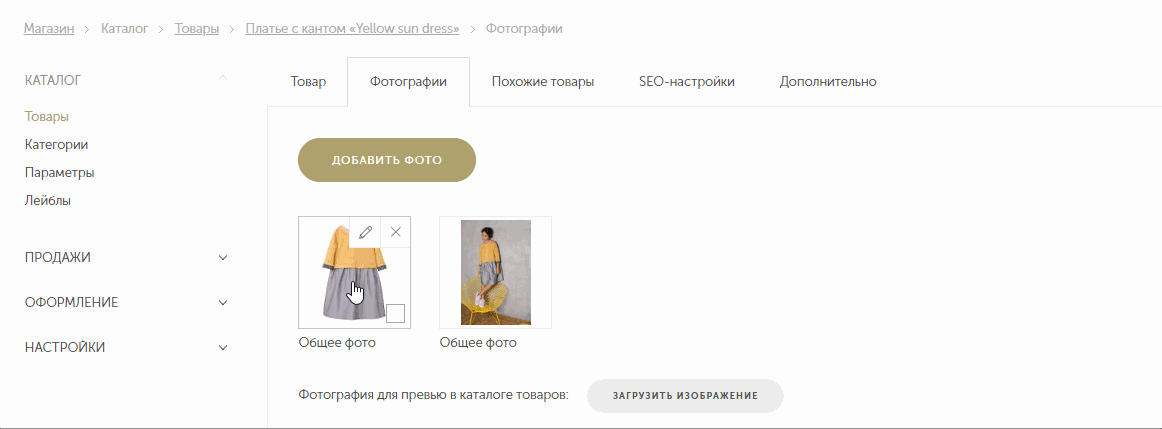Screen dimensions: 1162x429
Task: Select the second photo with yellow chair
Action: pyautogui.click(x=495, y=273)
